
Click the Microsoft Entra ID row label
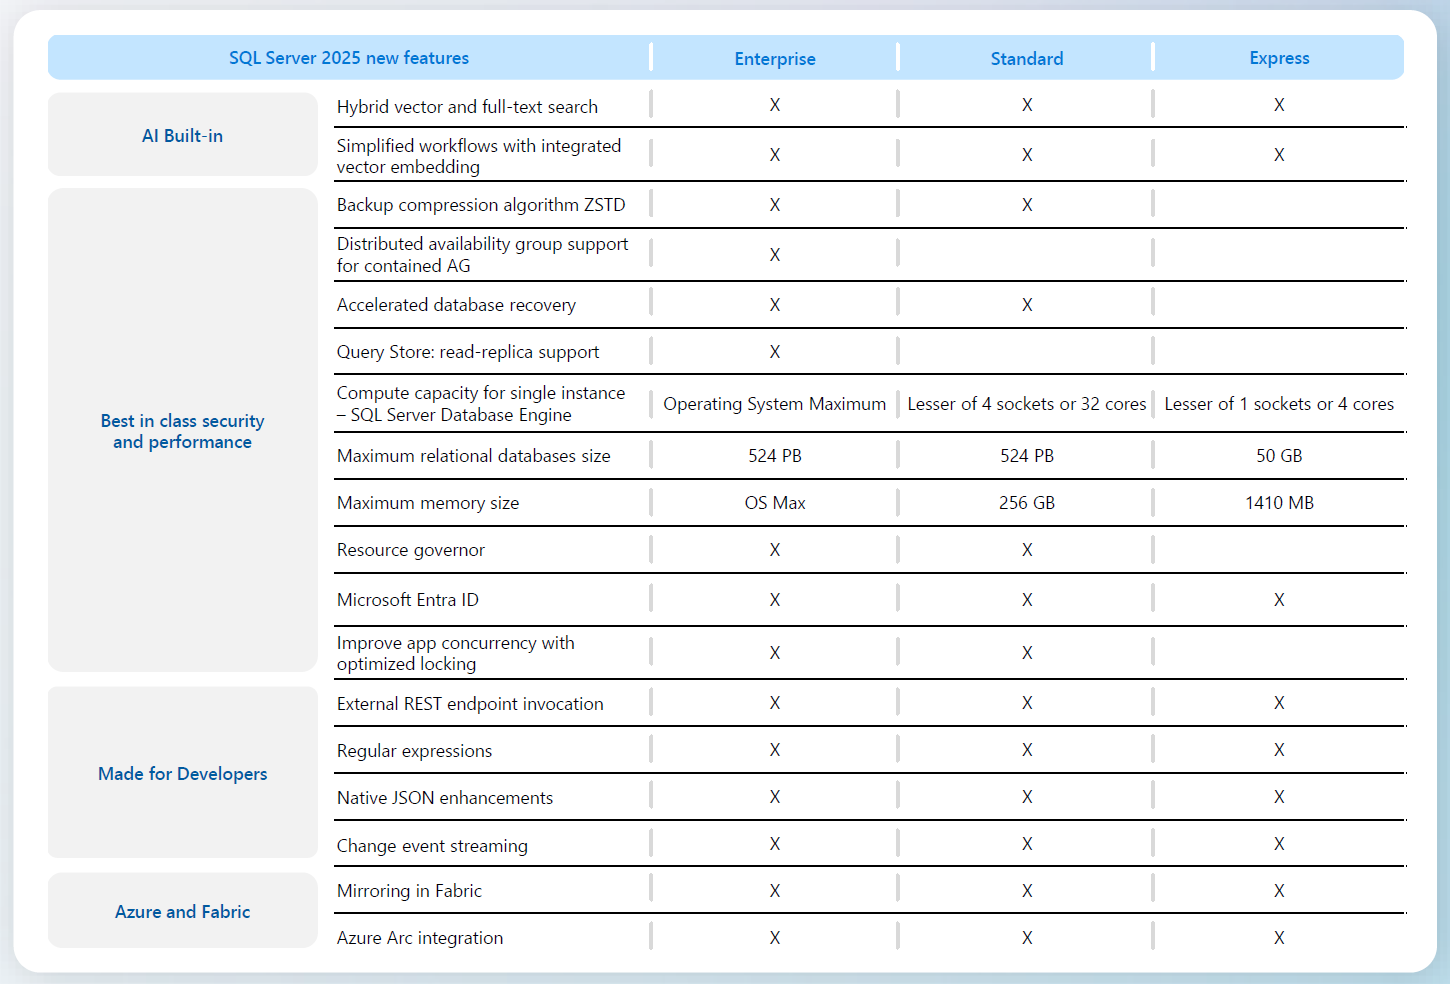[x=407, y=600]
